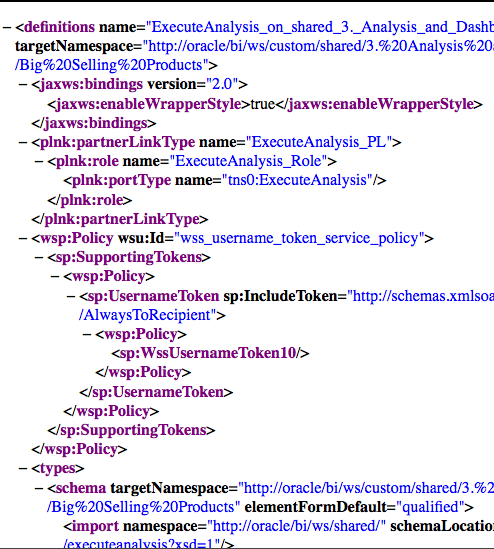Screen dimensions: 494x549
Task: Collapse the jaxws:bindings element
Action: pyautogui.click(x=23, y=85)
